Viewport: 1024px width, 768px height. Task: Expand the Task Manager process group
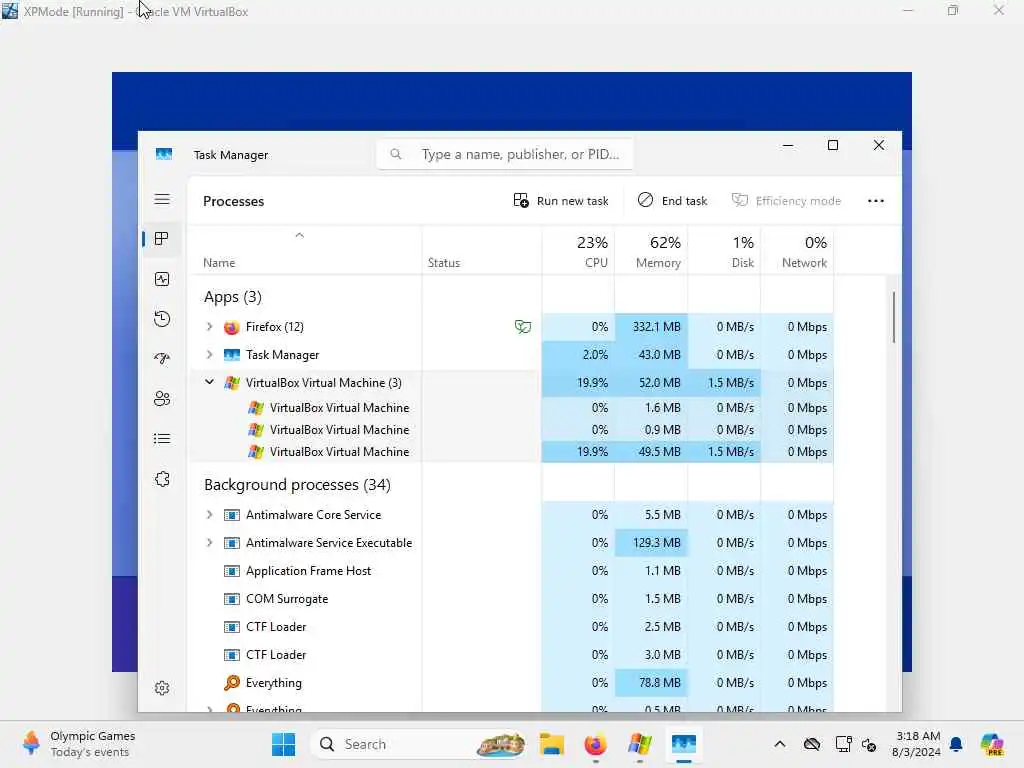coord(209,355)
